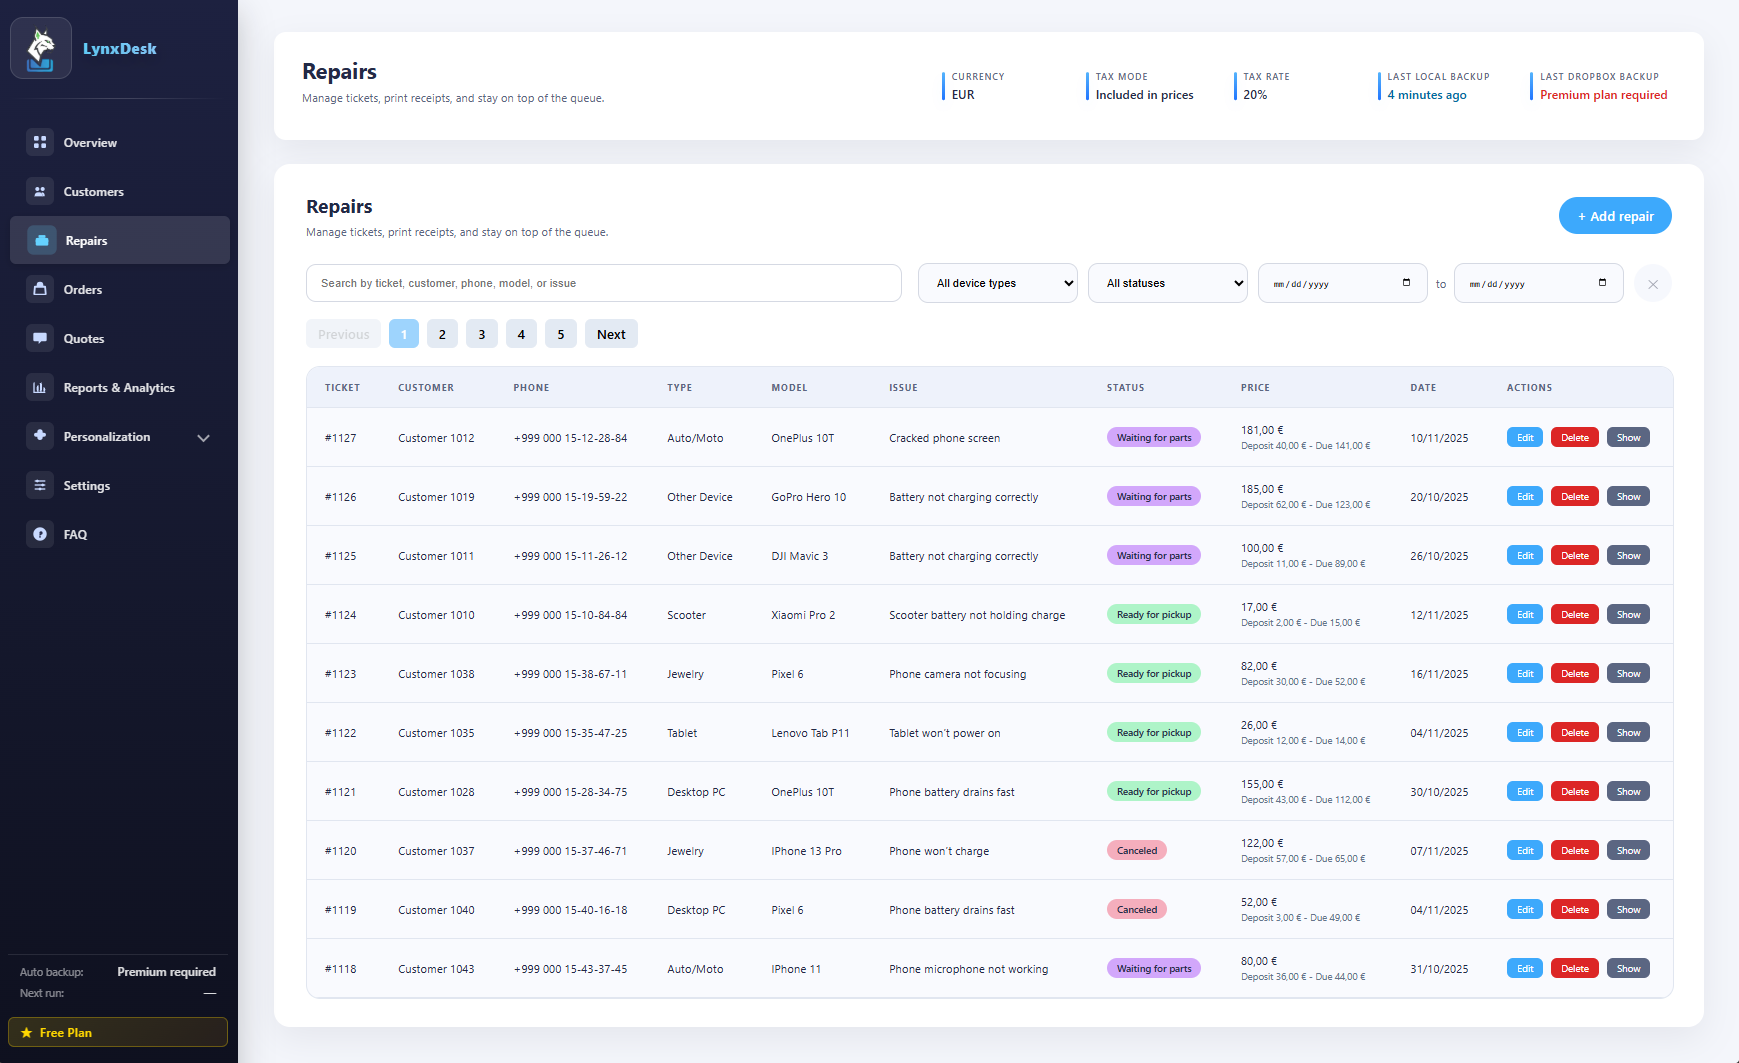Image resolution: width=1739 pixels, height=1063 pixels.
Task: Expand the Personalization section
Action: (x=203, y=437)
